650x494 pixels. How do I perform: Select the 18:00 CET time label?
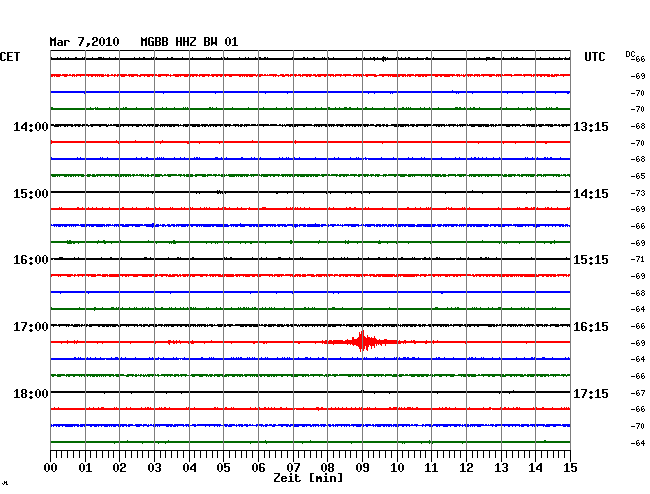click(x=31, y=393)
